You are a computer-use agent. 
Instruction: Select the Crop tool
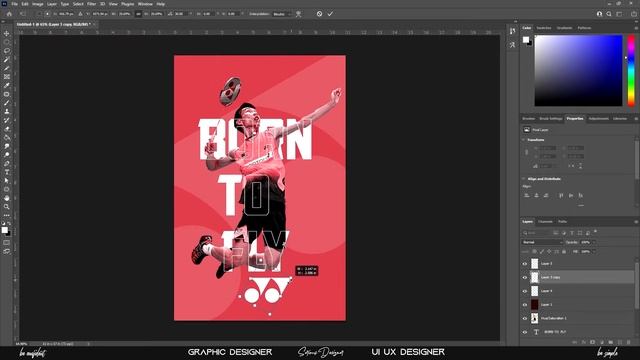pos(7,68)
